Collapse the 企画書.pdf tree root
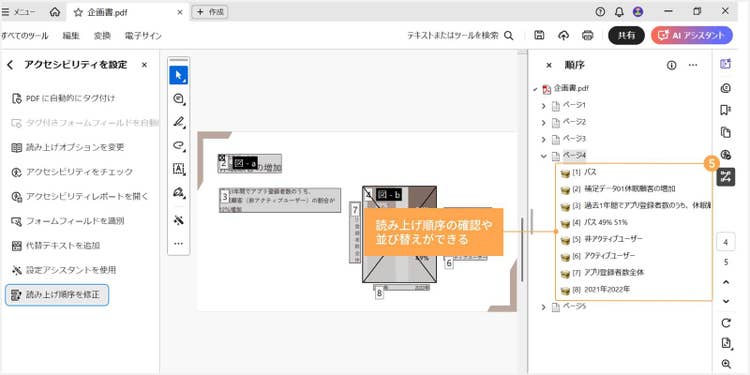This screenshot has width=750, height=375. click(535, 88)
